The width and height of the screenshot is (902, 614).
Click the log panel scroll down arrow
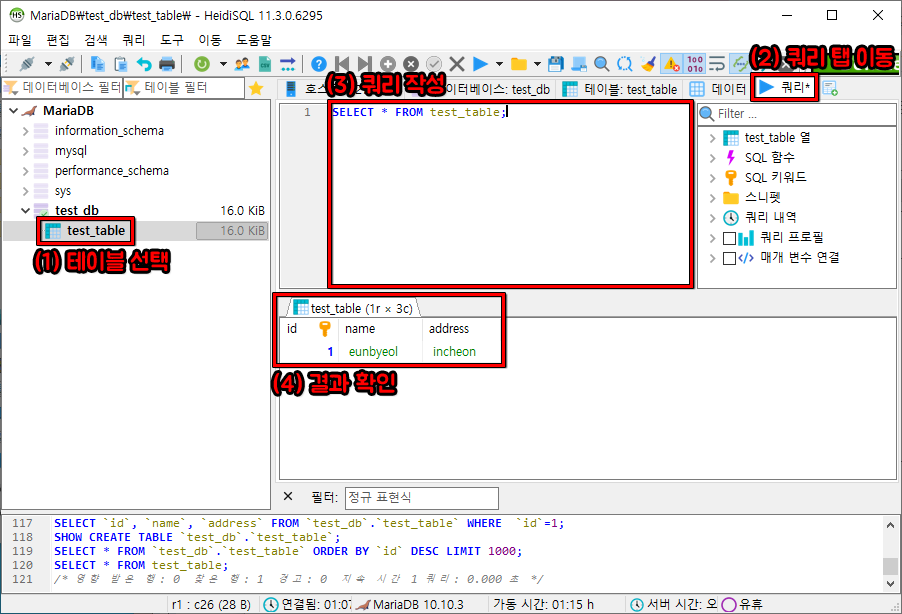pos(890,583)
